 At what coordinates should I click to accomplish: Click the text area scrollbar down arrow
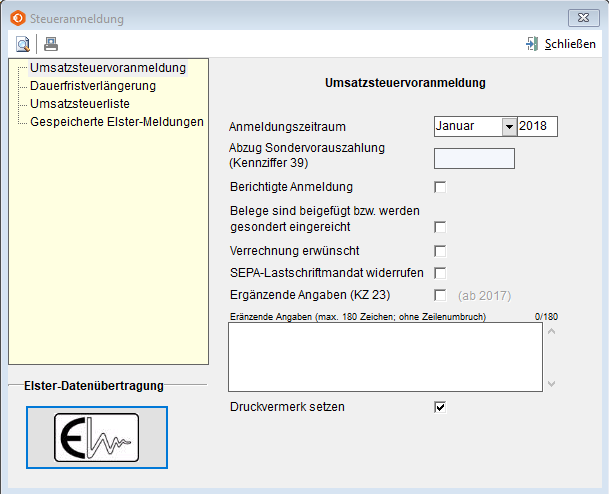(x=550, y=383)
